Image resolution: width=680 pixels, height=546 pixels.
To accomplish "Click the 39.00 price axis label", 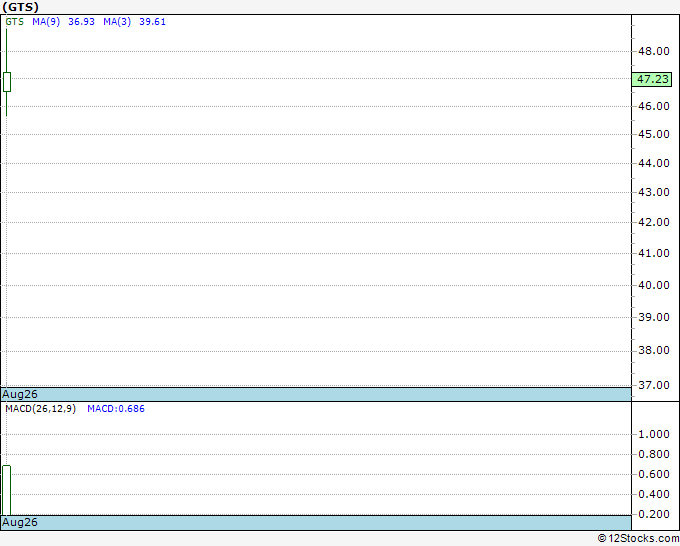I will click(654, 317).
